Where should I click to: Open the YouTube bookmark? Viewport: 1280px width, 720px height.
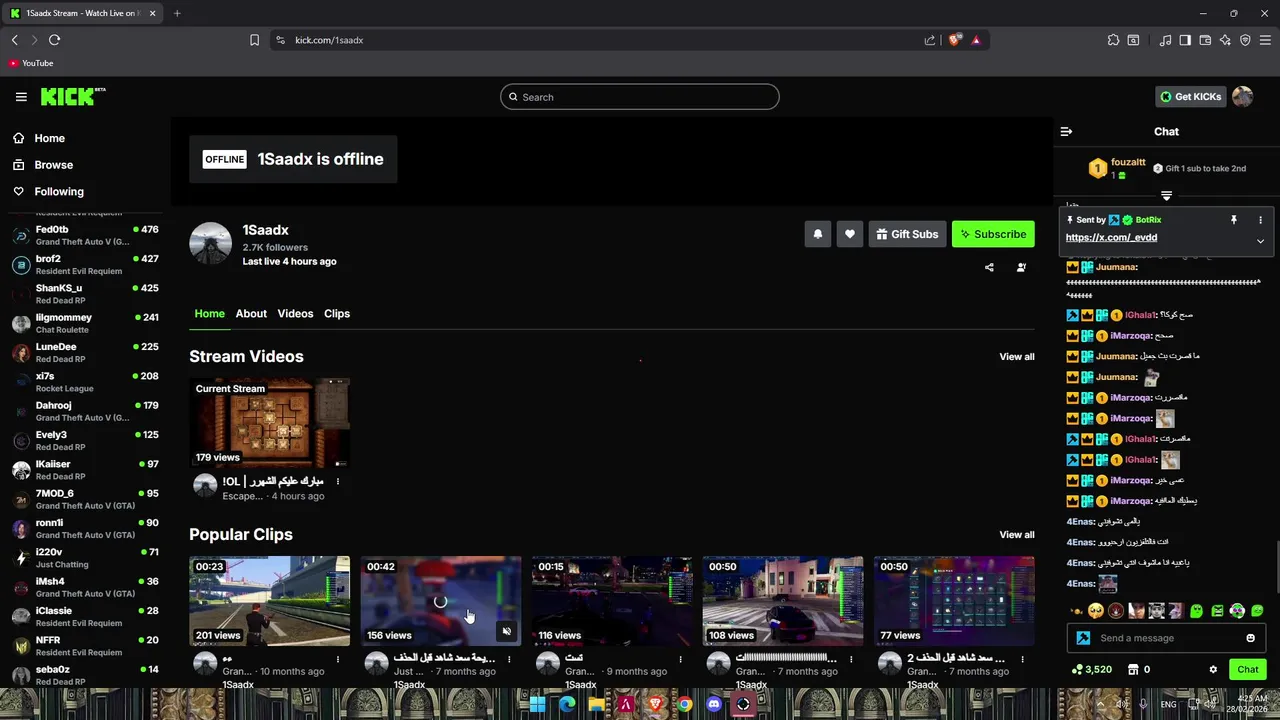click(x=30, y=63)
